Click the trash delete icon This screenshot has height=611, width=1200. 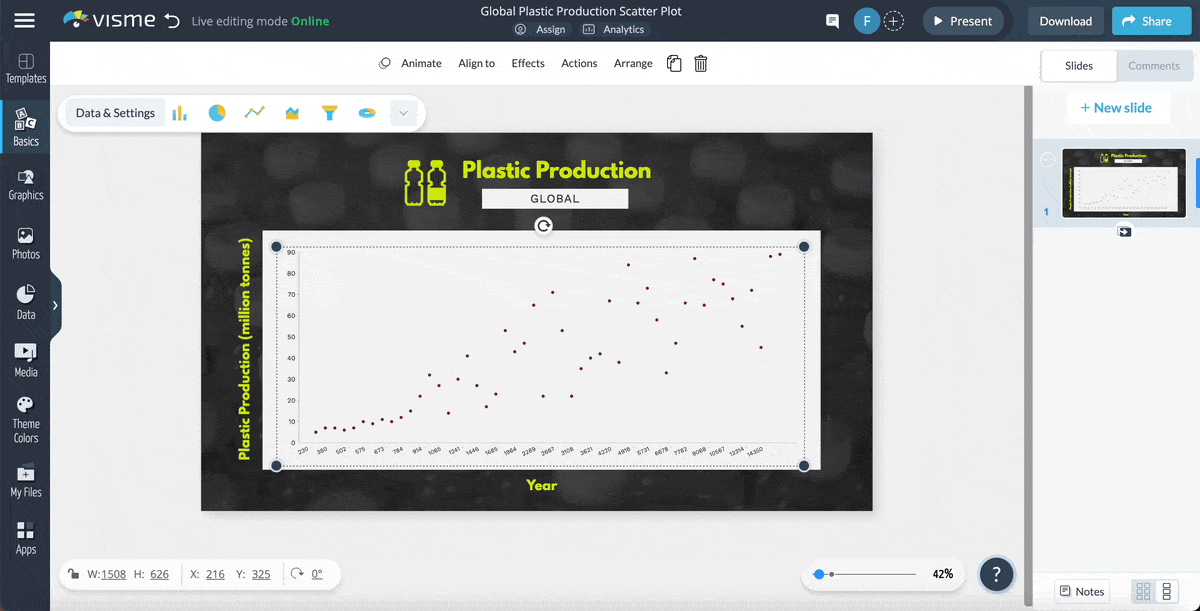coord(701,63)
